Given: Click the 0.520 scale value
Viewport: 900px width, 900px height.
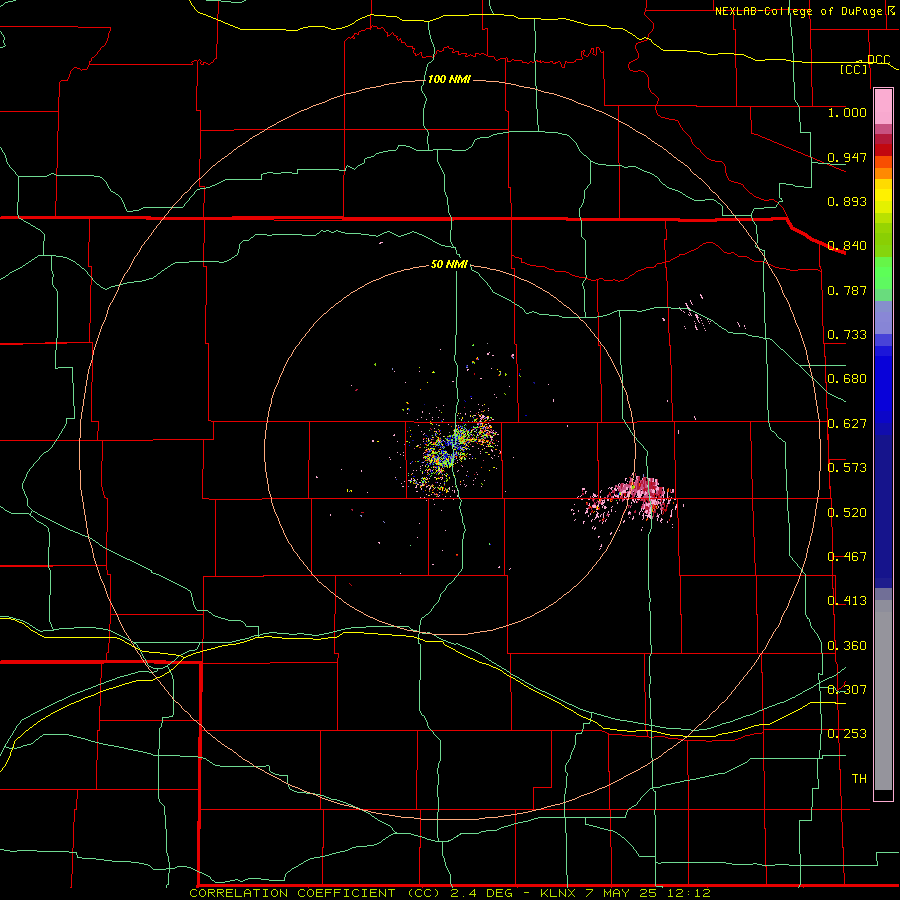Looking at the screenshot, I should click(x=847, y=513).
